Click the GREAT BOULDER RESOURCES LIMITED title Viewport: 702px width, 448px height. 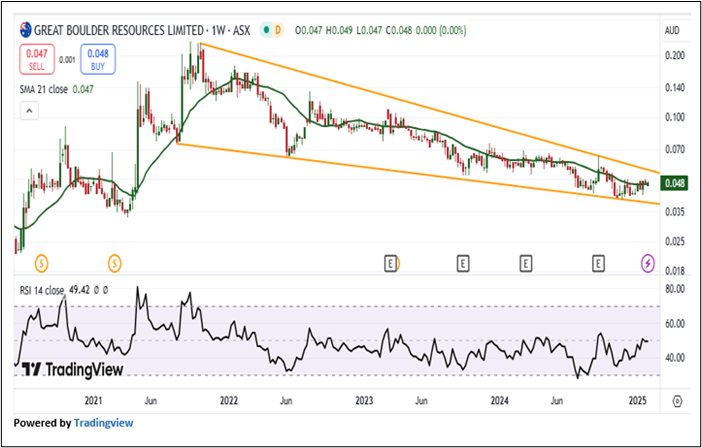[119, 30]
